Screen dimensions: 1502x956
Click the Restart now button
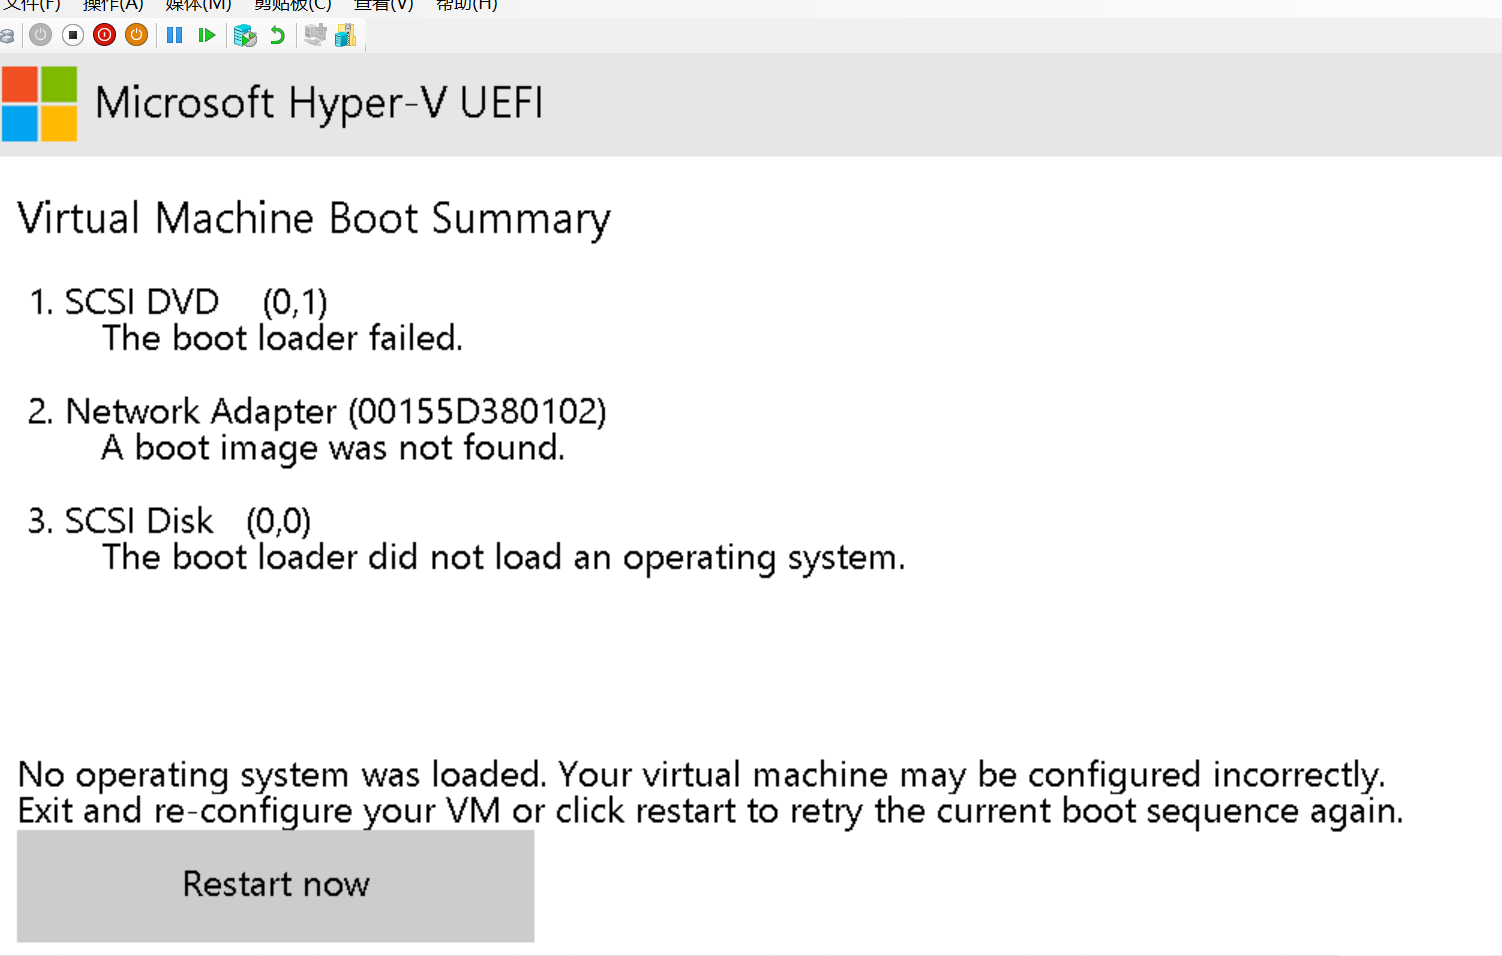pos(276,886)
